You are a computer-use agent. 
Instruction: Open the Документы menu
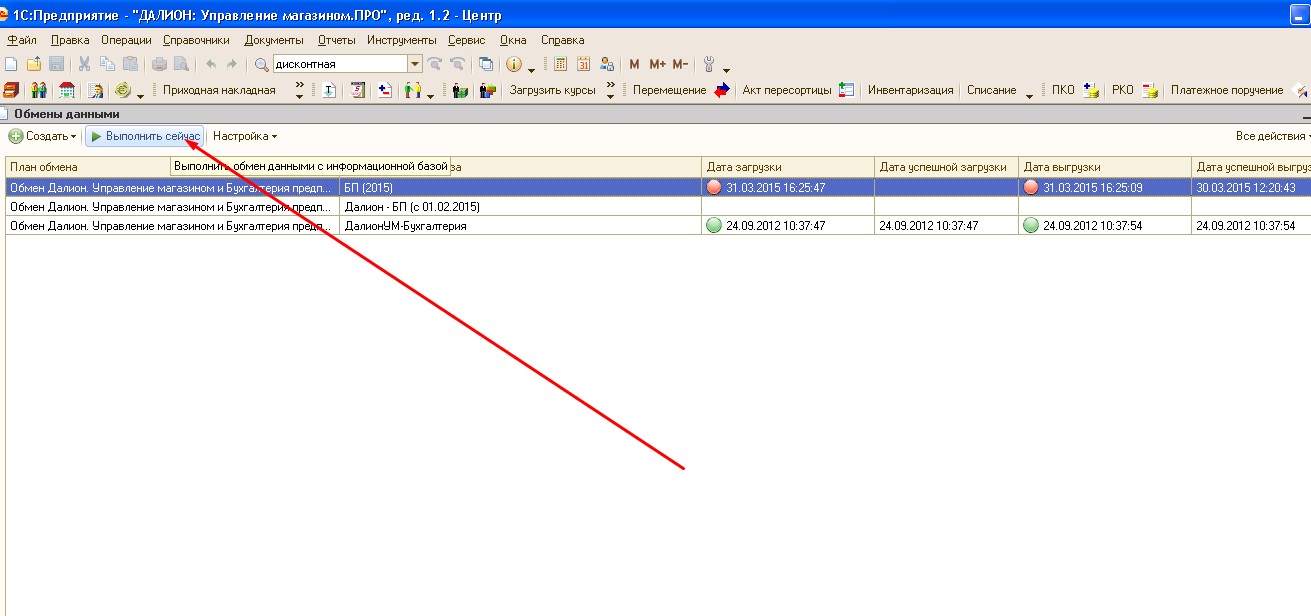pos(273,40)
